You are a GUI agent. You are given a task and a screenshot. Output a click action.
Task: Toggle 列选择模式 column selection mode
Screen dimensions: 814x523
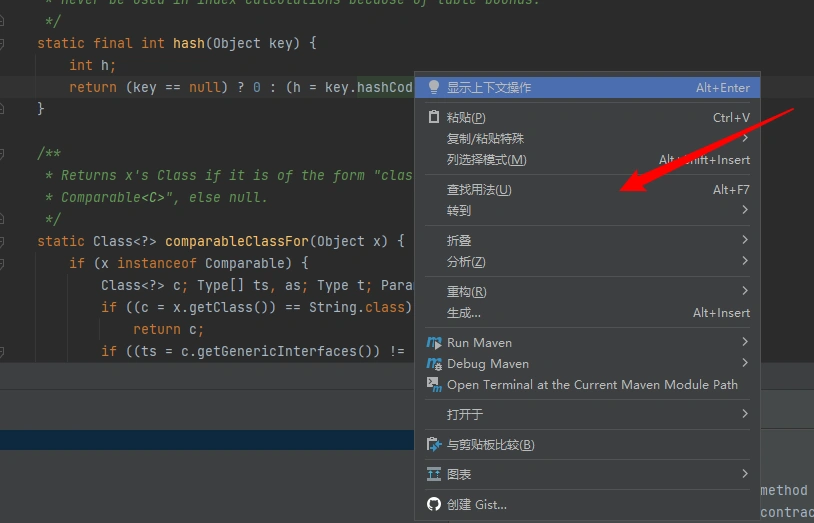pyautogui.click(x=486, y=160)
